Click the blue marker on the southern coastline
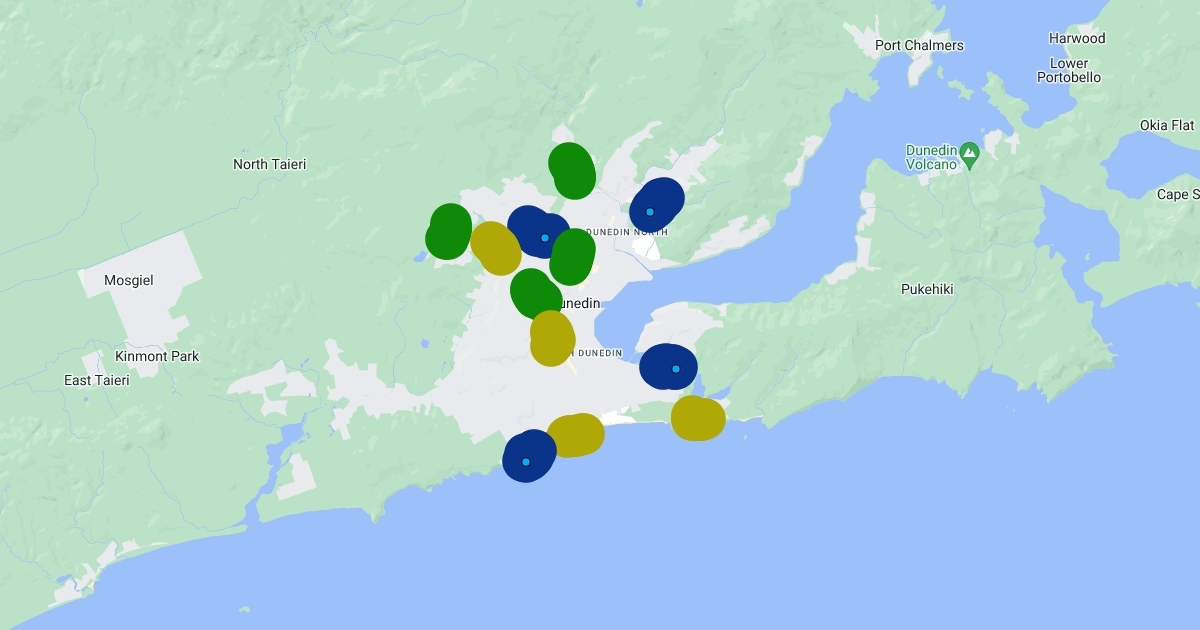1200x630 pixels. tap(529, 456)
